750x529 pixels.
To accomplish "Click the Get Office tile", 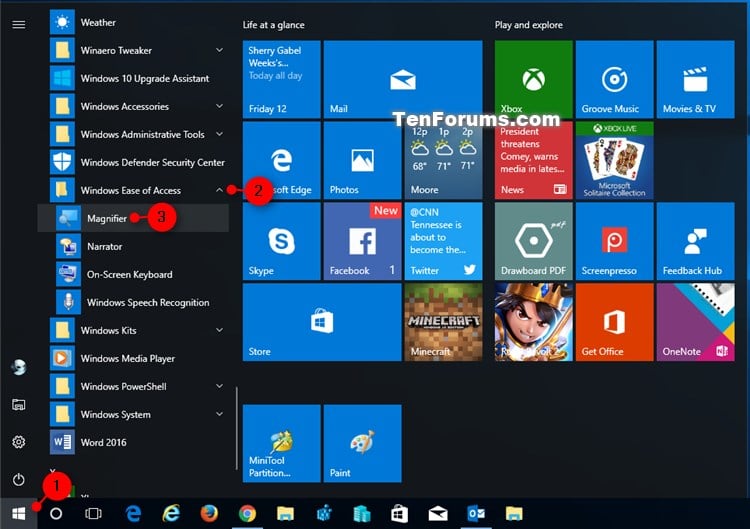I will [x=614, y=322].
